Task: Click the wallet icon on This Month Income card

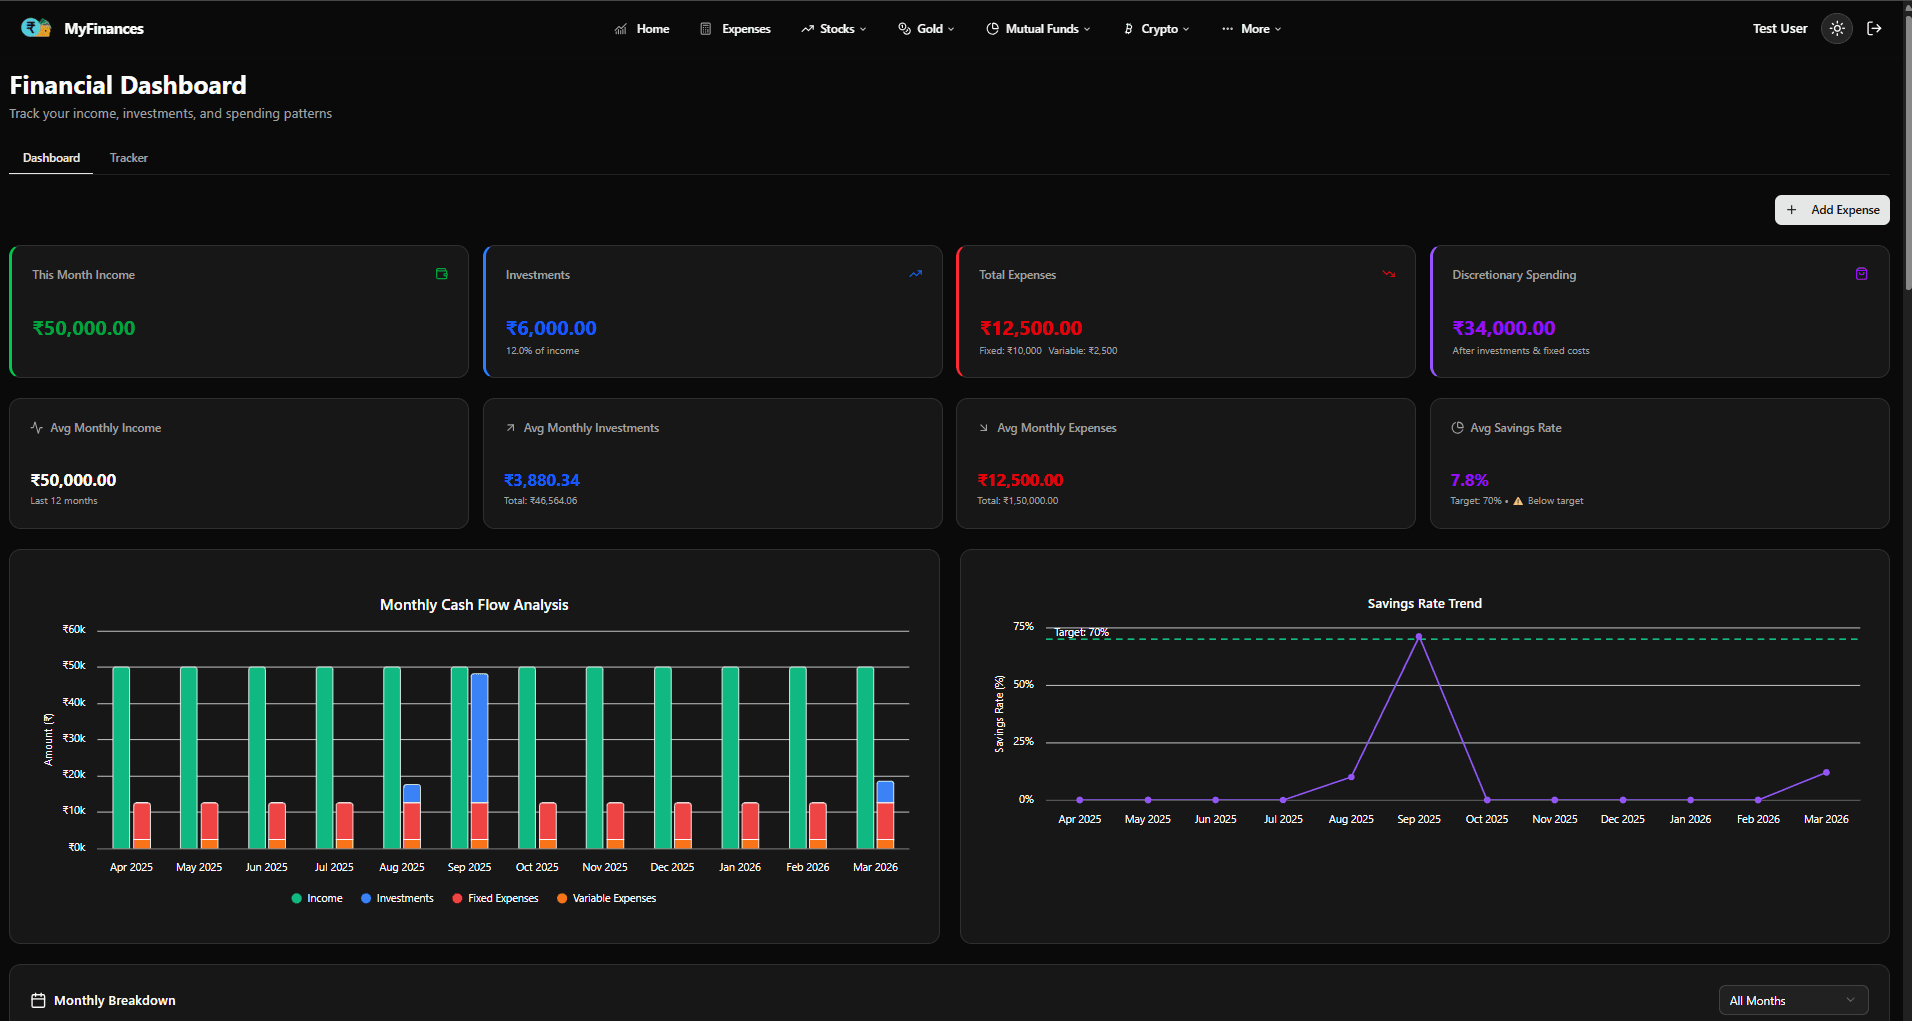Action: (441, 274)
